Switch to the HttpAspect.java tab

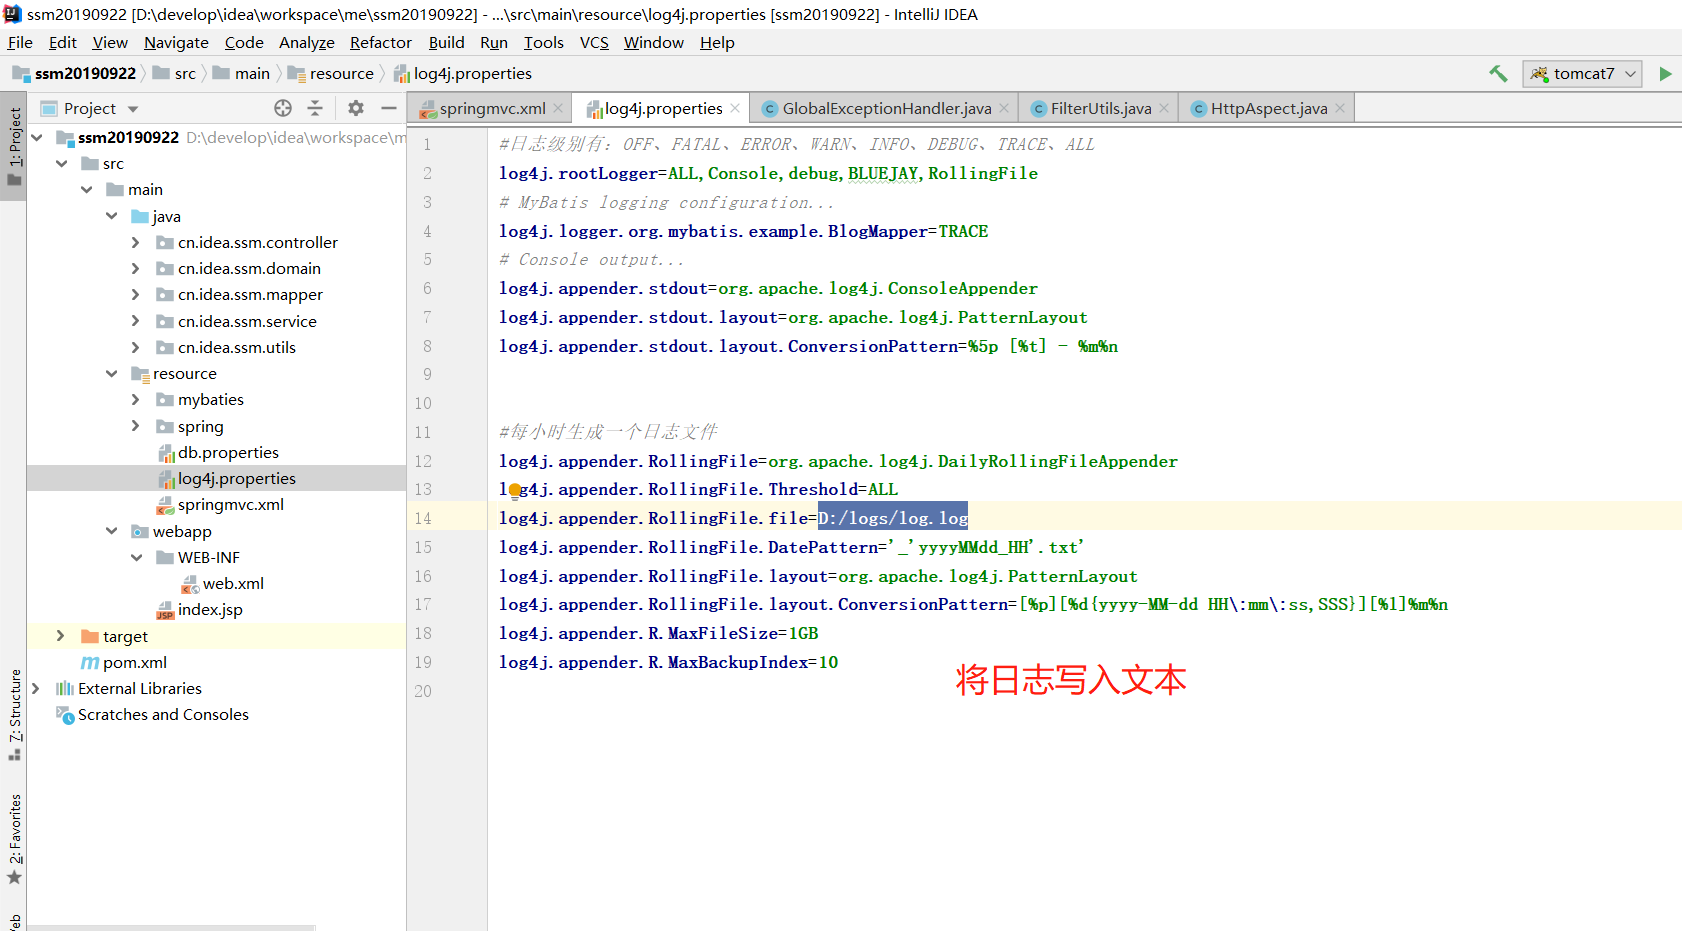pyautogui.click(x=1268, y=108)
